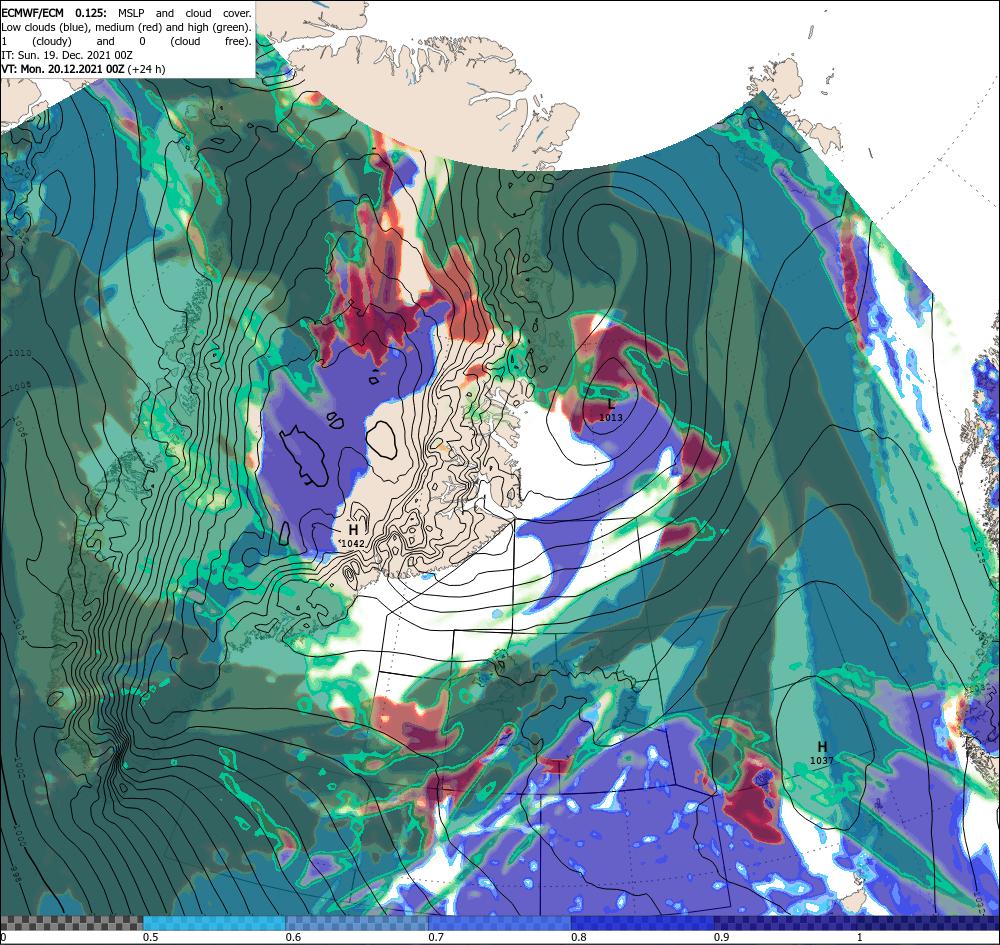Click the 0.6 to 0.7 scale segment
This screenshot has width=1000, height=945.
coord(357,923)
